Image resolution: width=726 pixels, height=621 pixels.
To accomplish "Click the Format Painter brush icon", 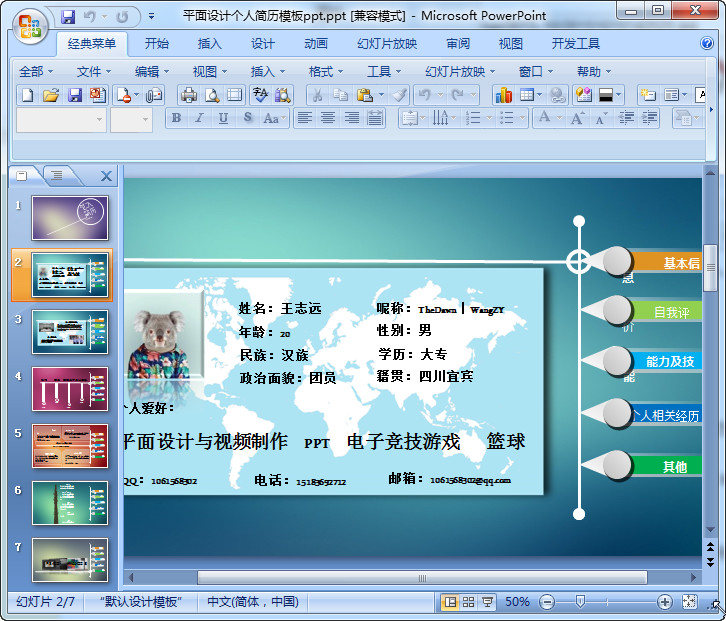I will pos(399,95).
